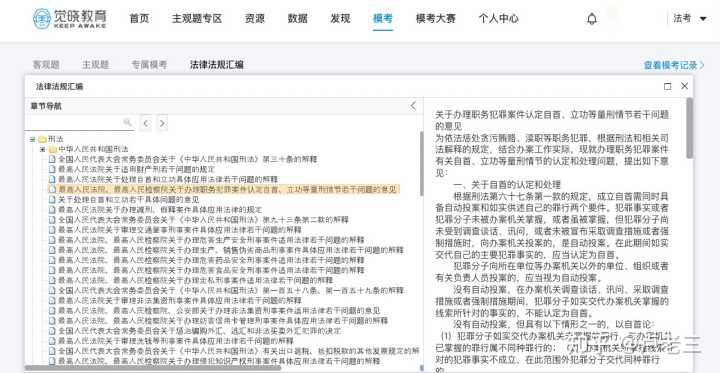Open 第一百五十八条、第一百五十九条的解释

tap(231, 290)
